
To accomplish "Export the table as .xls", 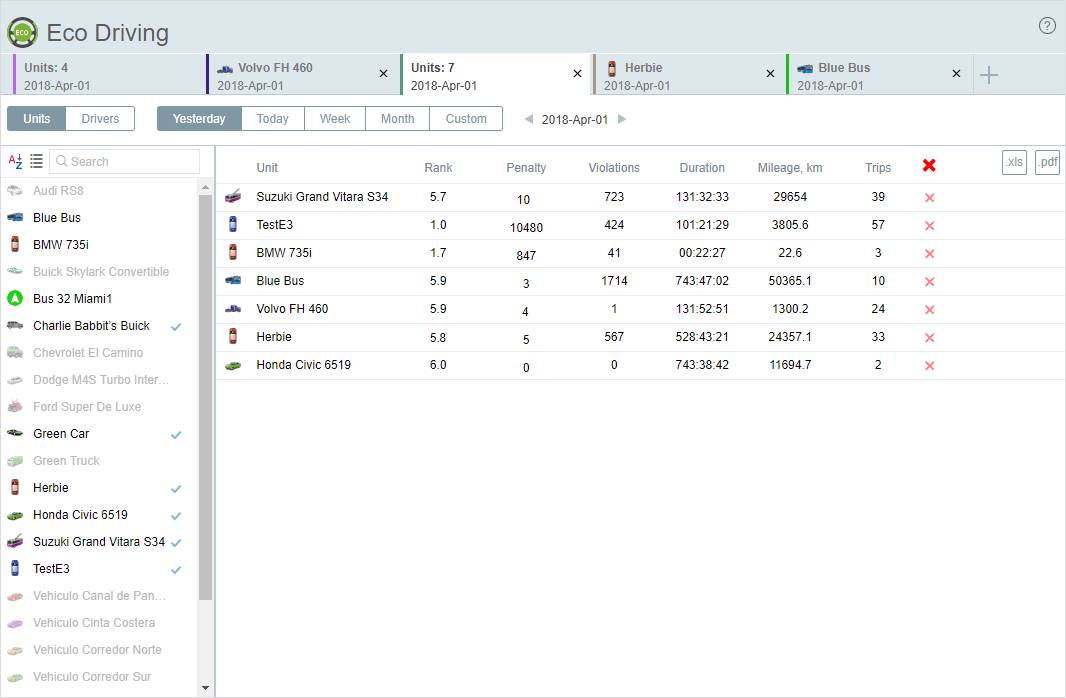I will tap(1014, 163).
